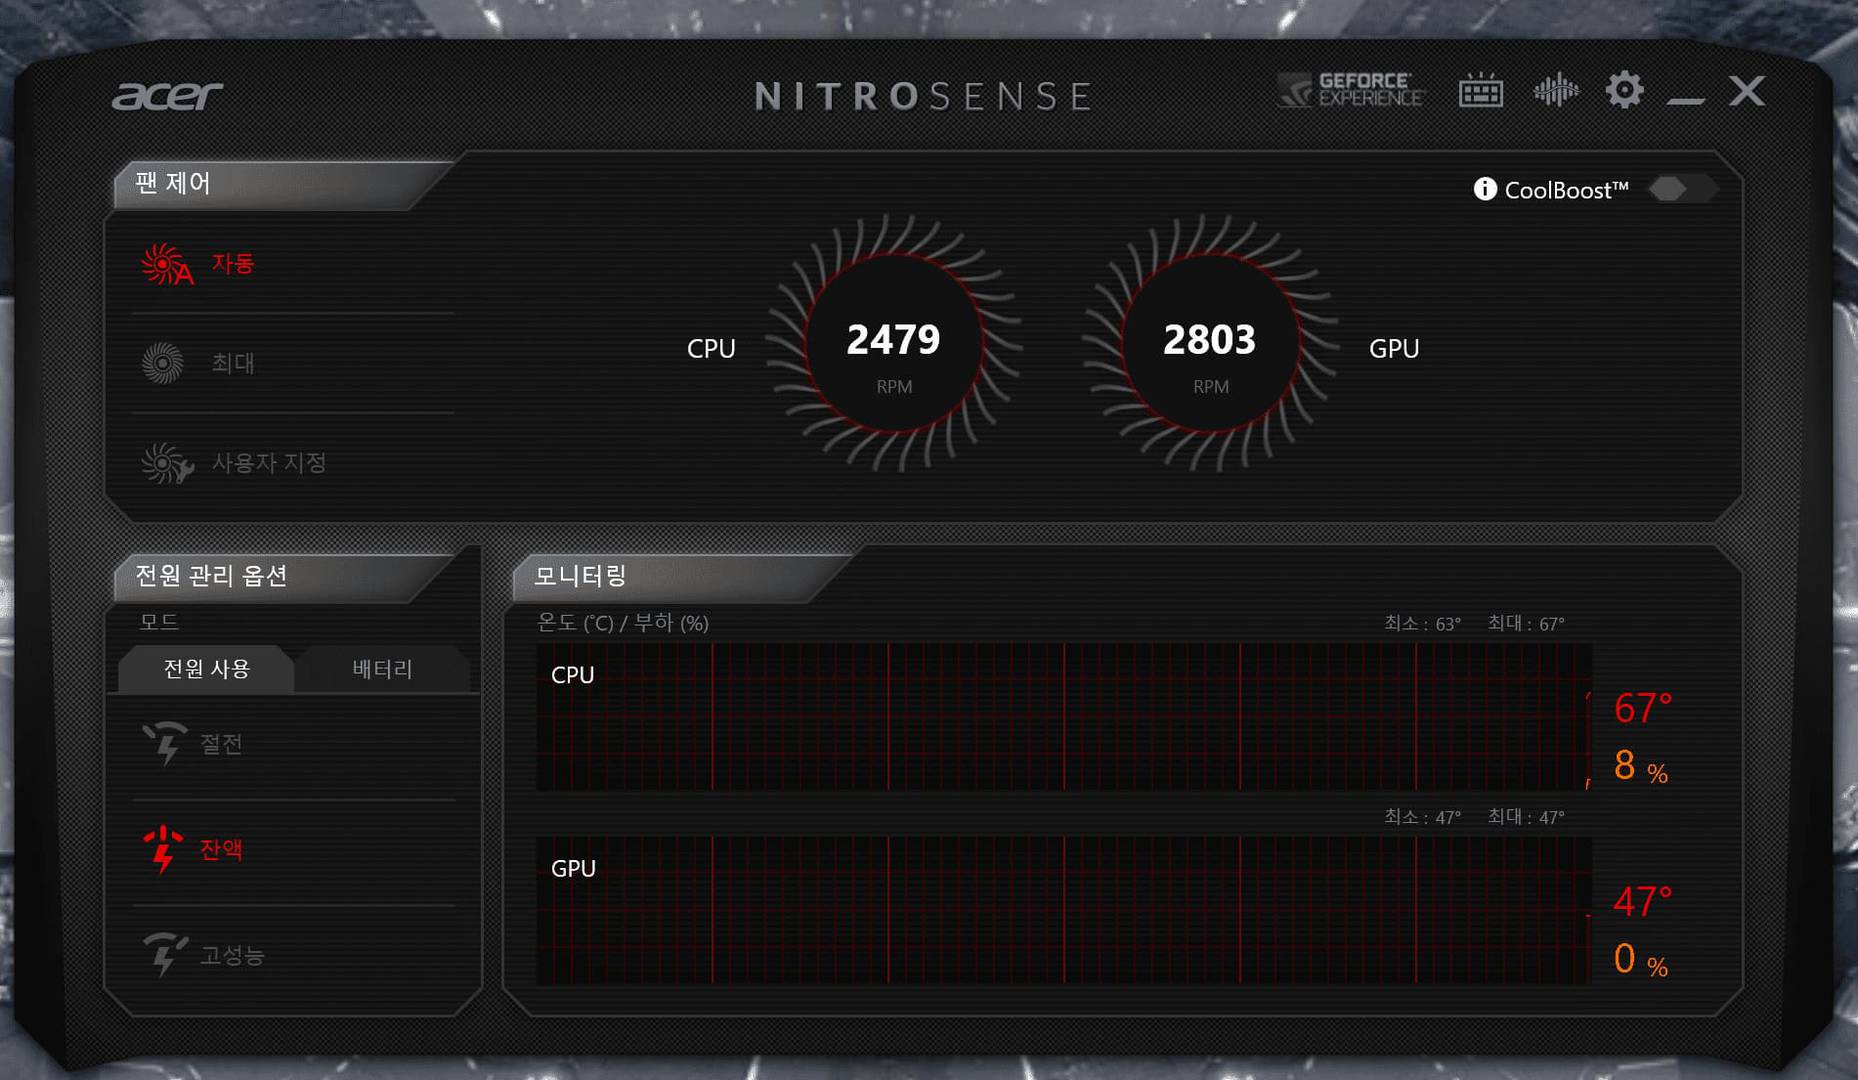Viewport: 1858px width, 1080px height.
Task: Click the GPU temperature 47° value
Action: click(1643, 902)
